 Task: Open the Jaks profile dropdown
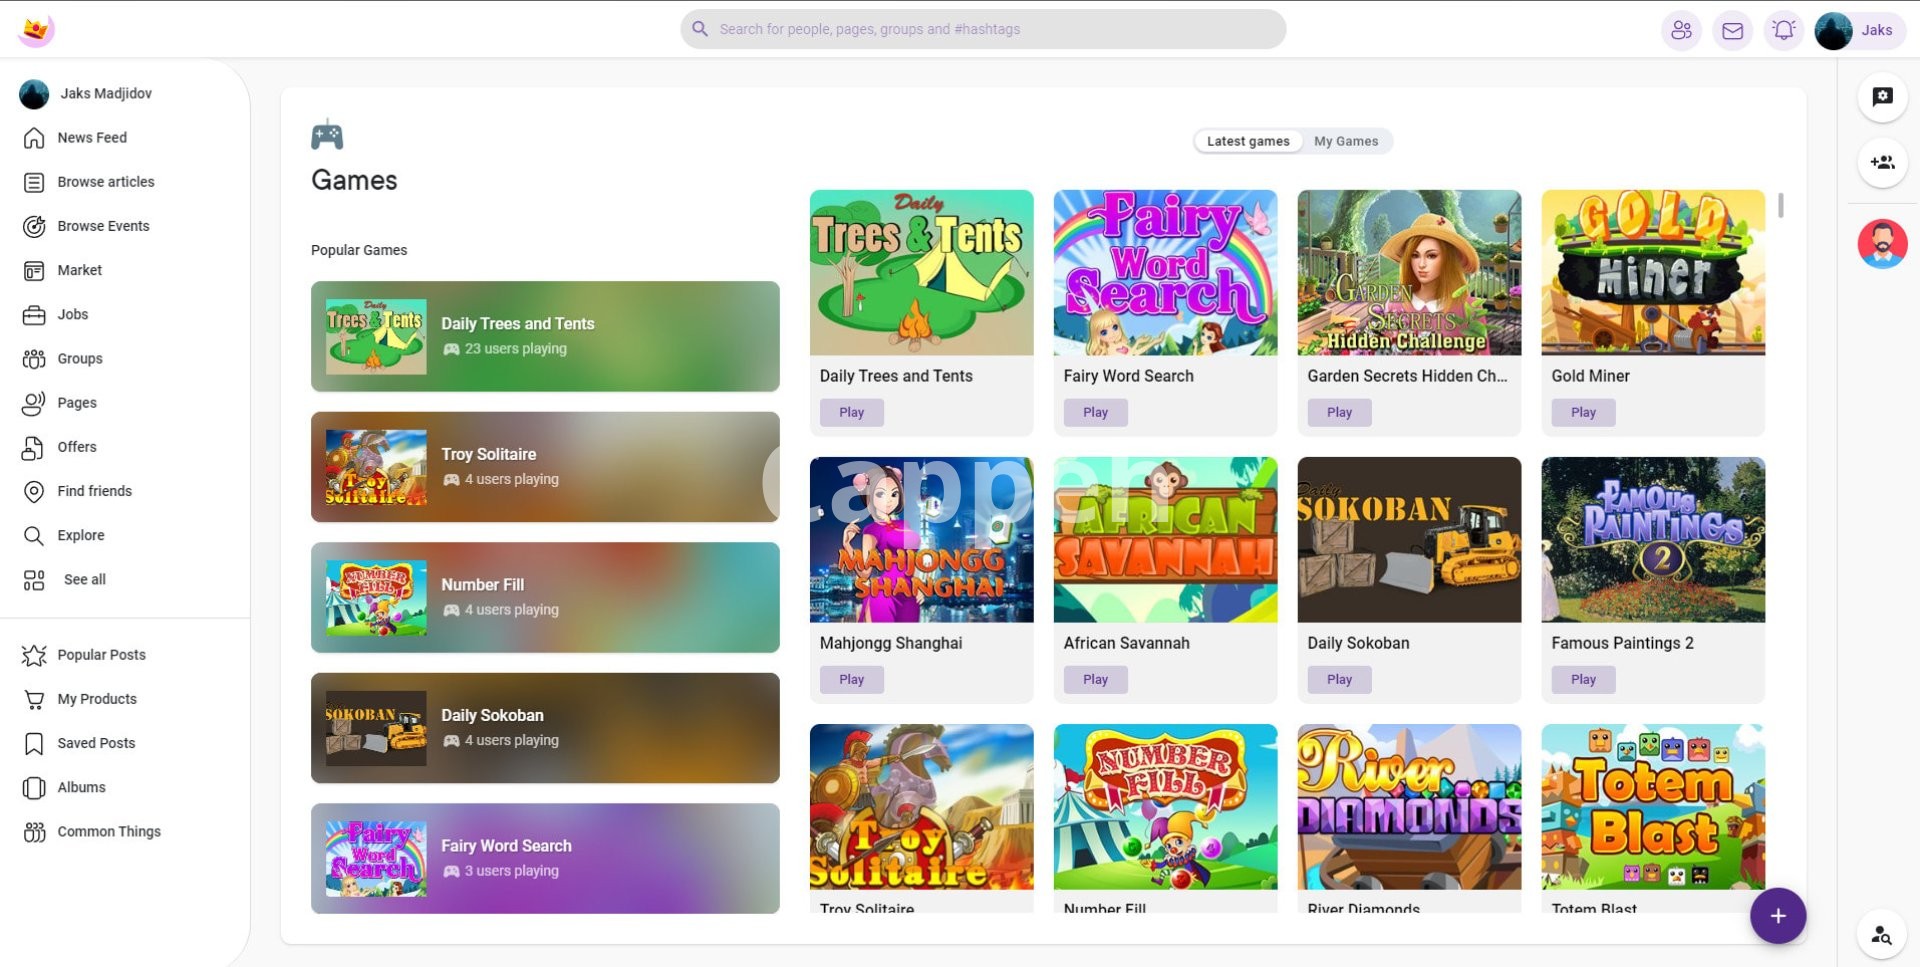pyautogui.click(x=1858, y=31)
